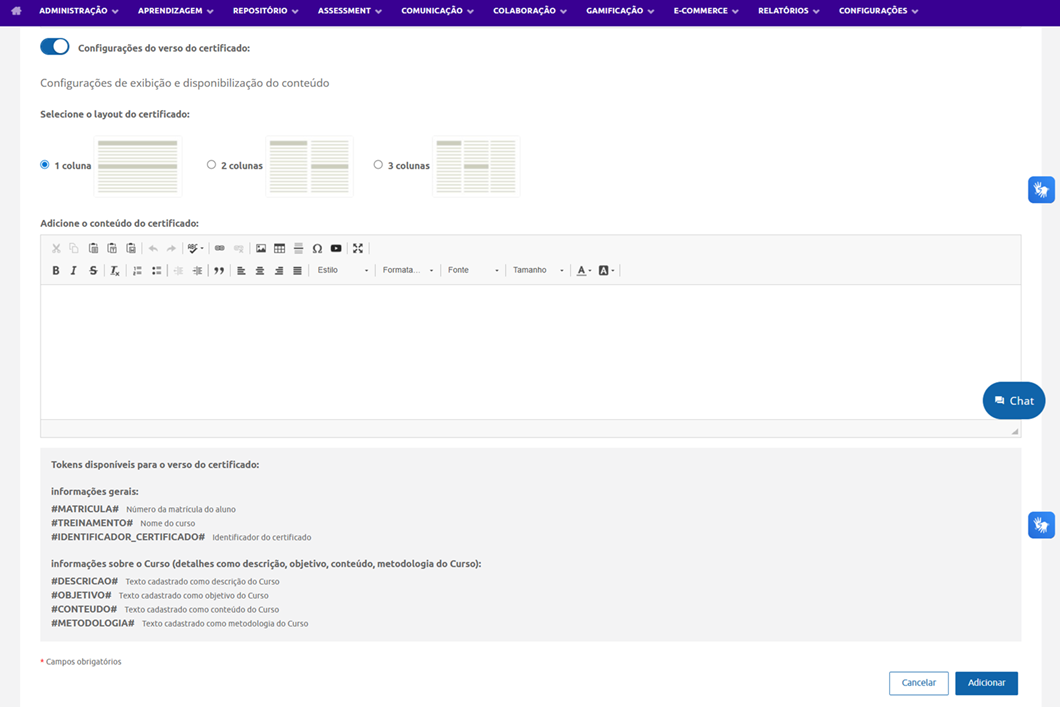Cut selection with the scissors icon
The image size is (1060, 707).
(56, 249)
